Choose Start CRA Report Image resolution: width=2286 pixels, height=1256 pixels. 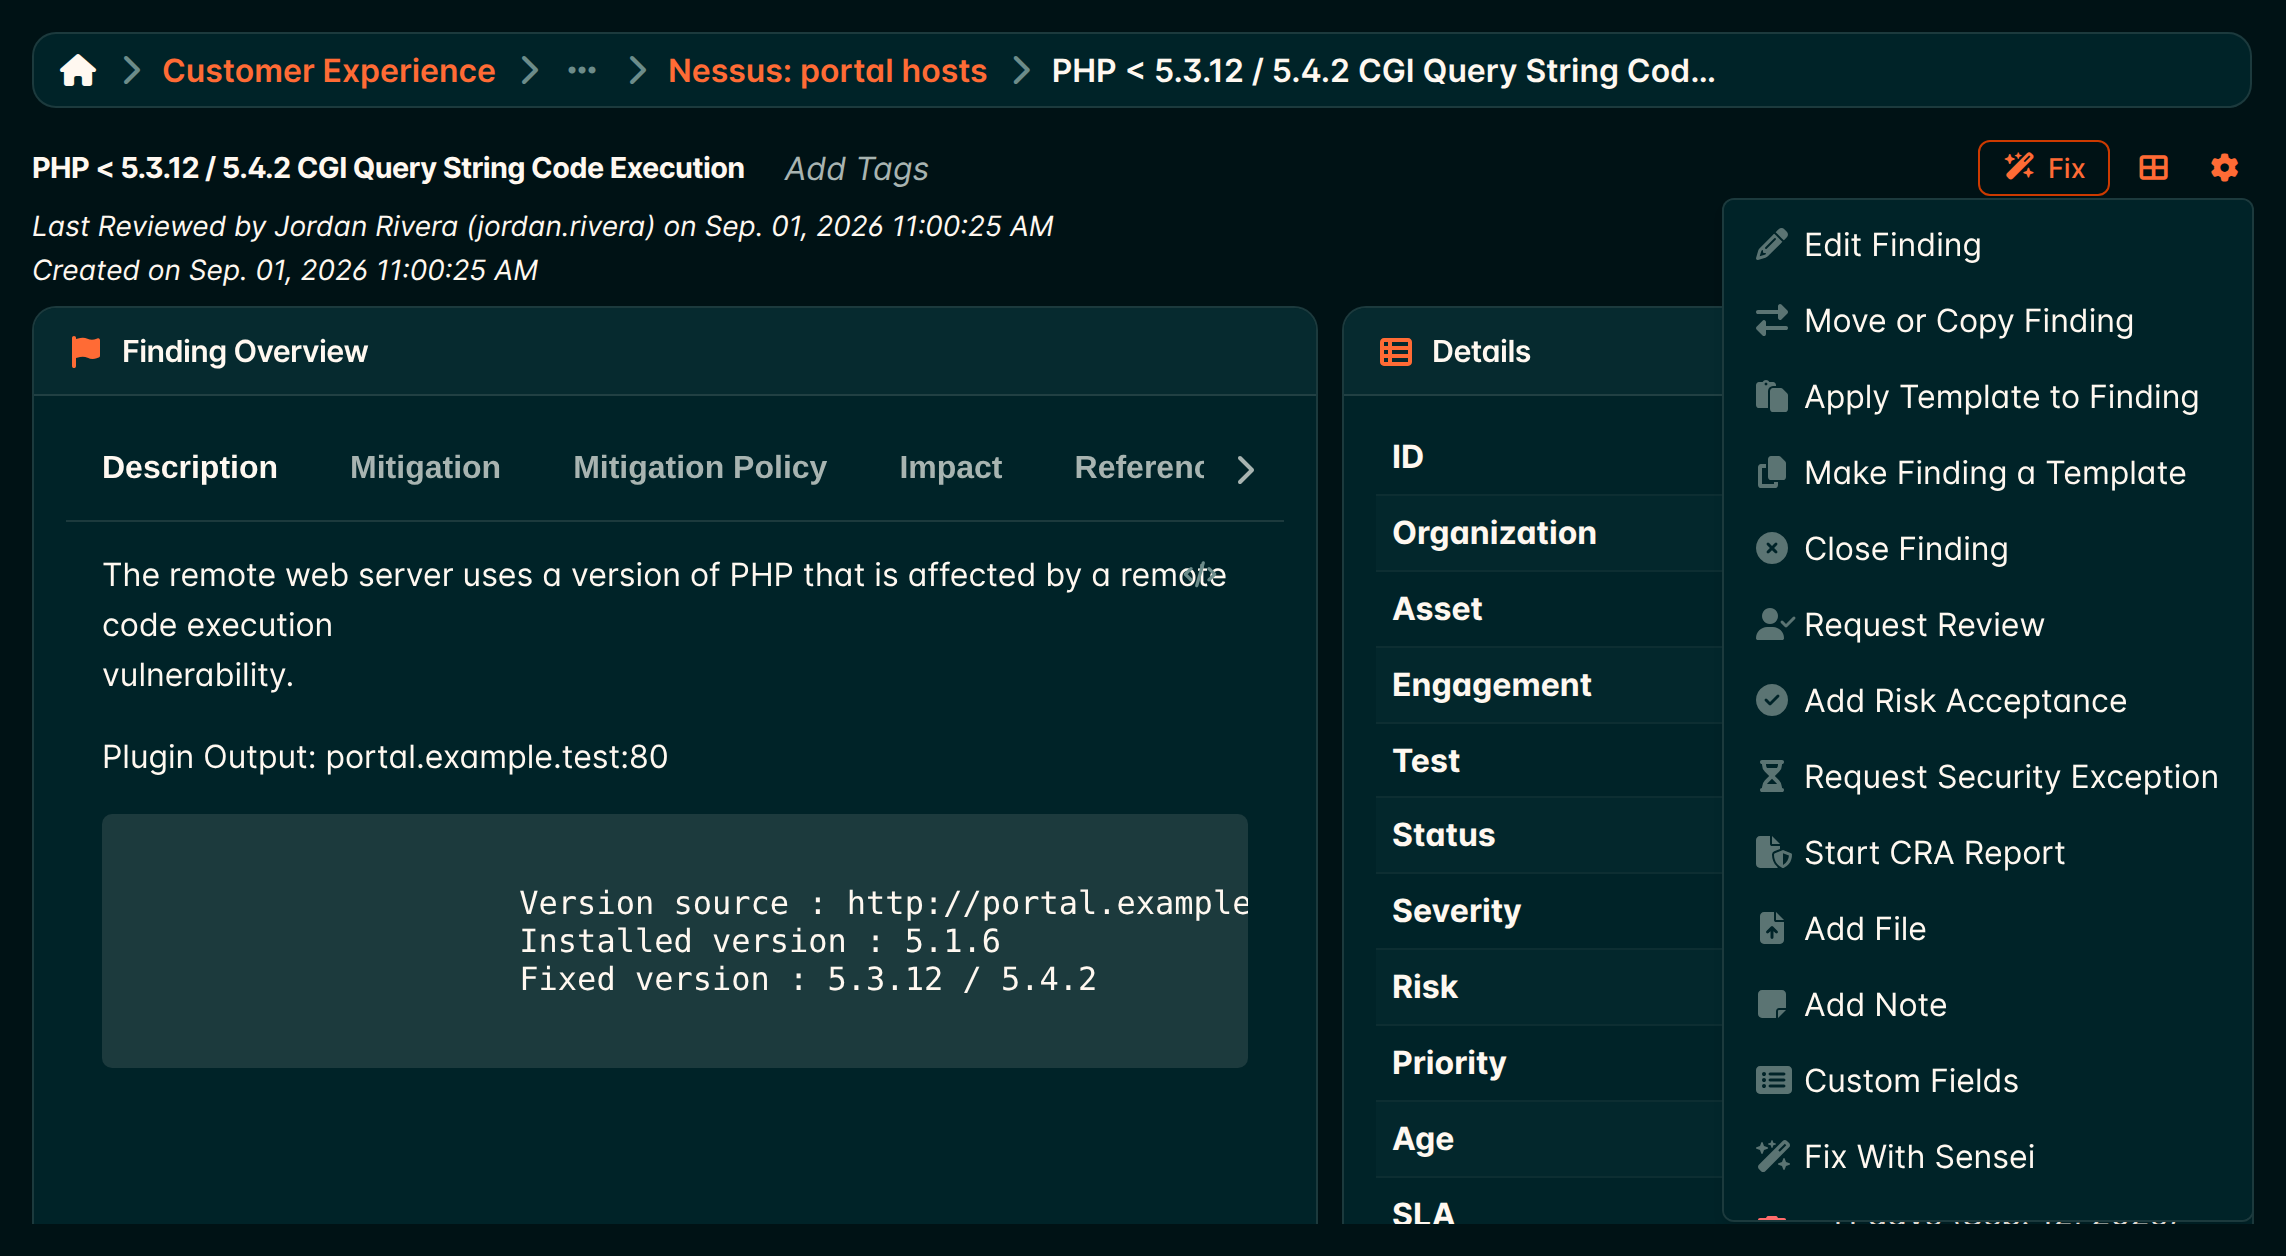(1934, 853)
